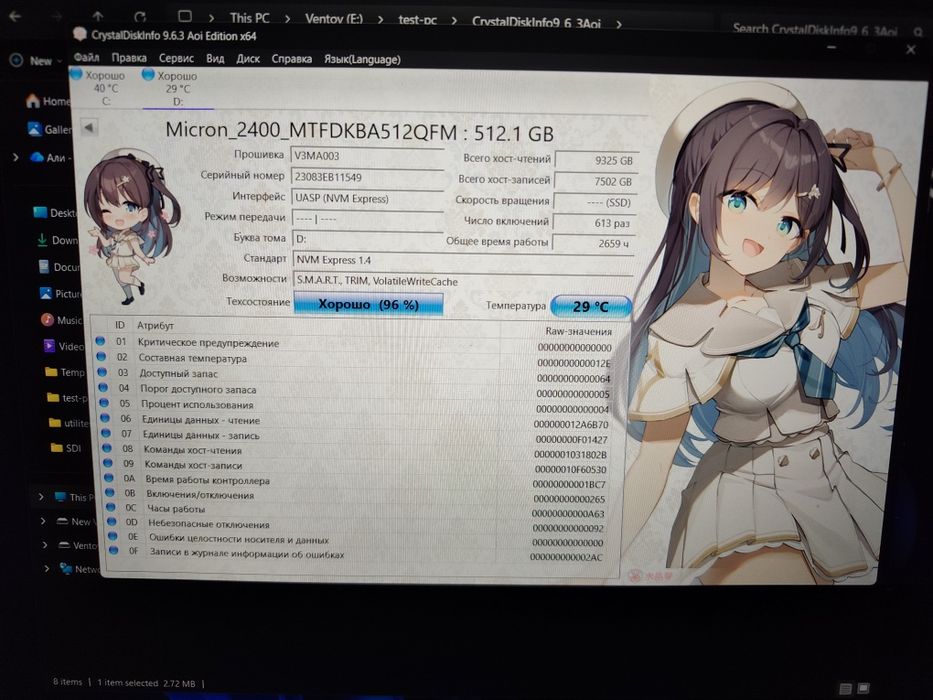Screen dimensions: 933x700
Task: Click status dot for Составная температура
Action: click(x=101, y=357)
